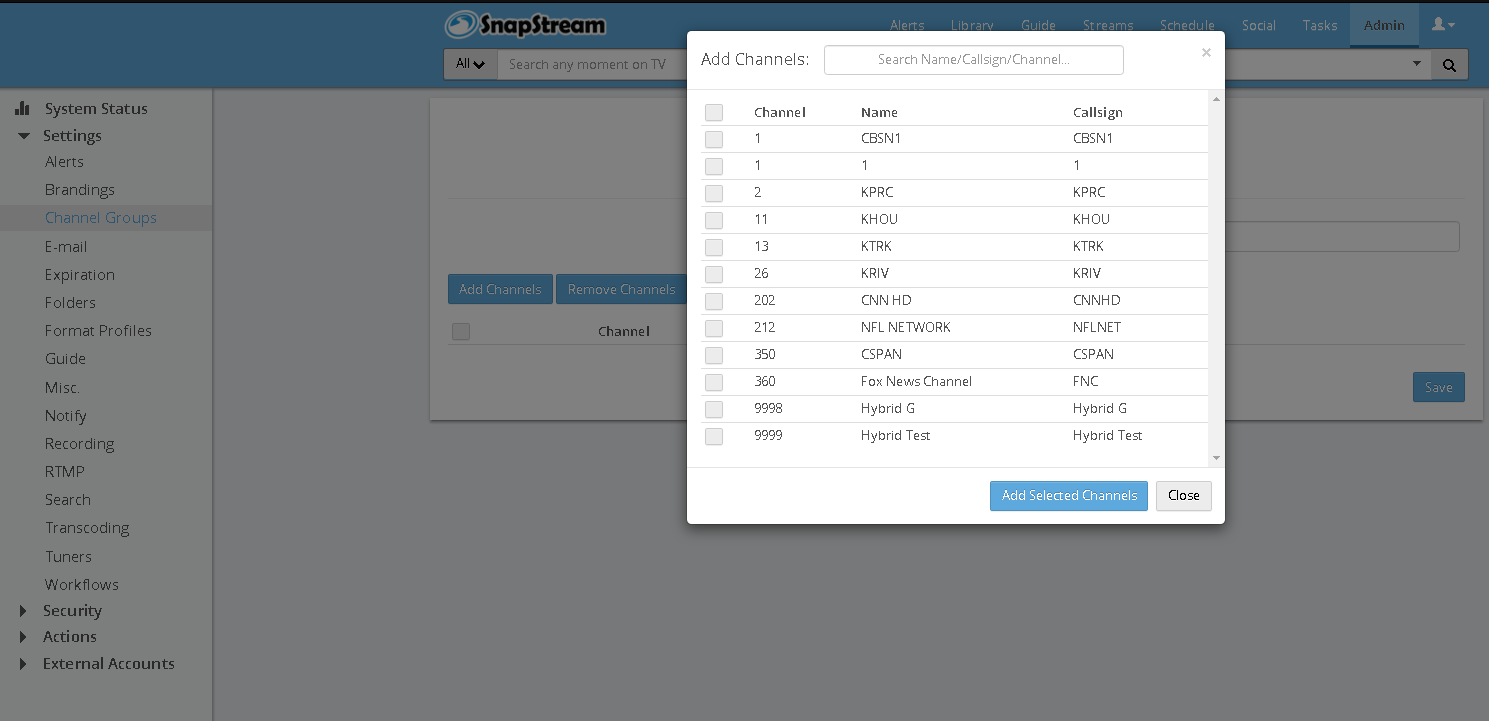The image size is (1489, 721).
Task: Sort by the Name column header in dialog
Action: [879, 113]
